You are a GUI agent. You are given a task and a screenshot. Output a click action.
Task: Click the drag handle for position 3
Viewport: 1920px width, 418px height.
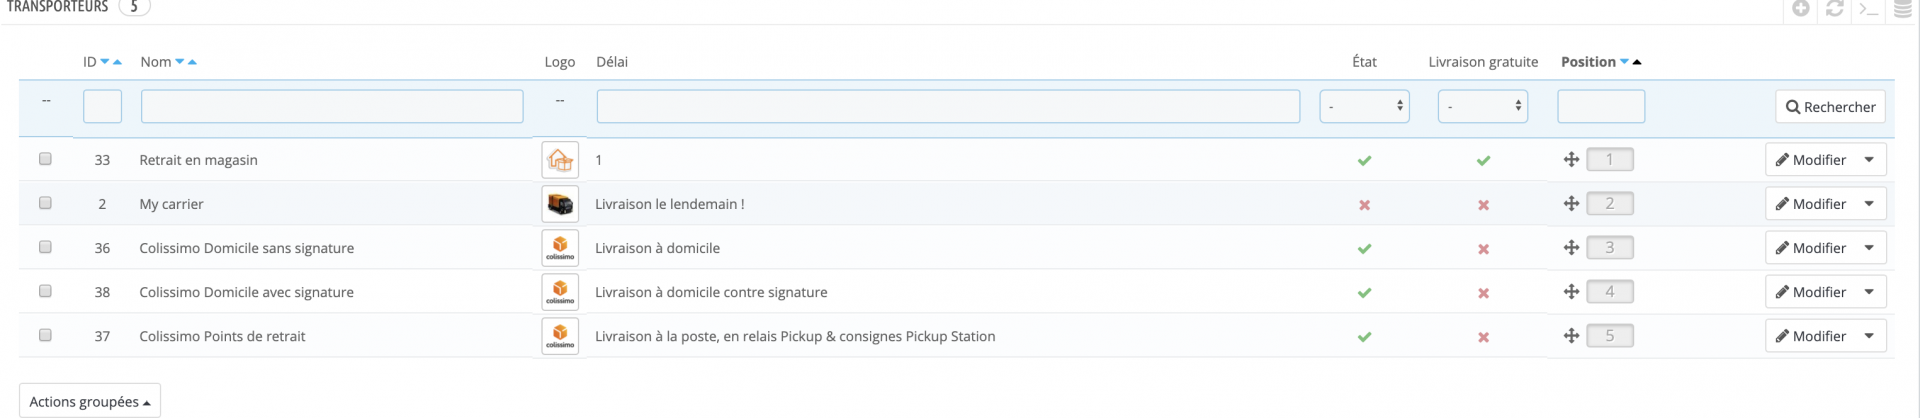click(1571, 248)
